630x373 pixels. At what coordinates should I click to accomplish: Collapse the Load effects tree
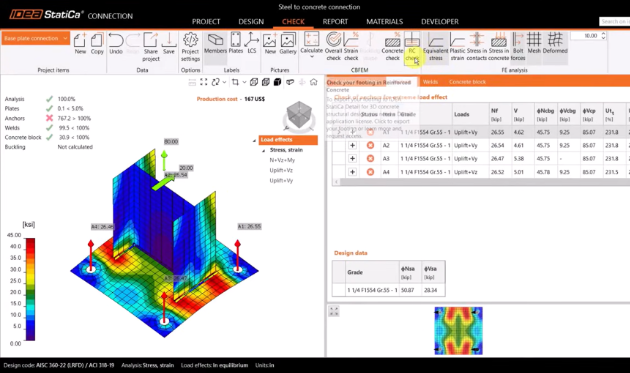click(x=254, y=140)
